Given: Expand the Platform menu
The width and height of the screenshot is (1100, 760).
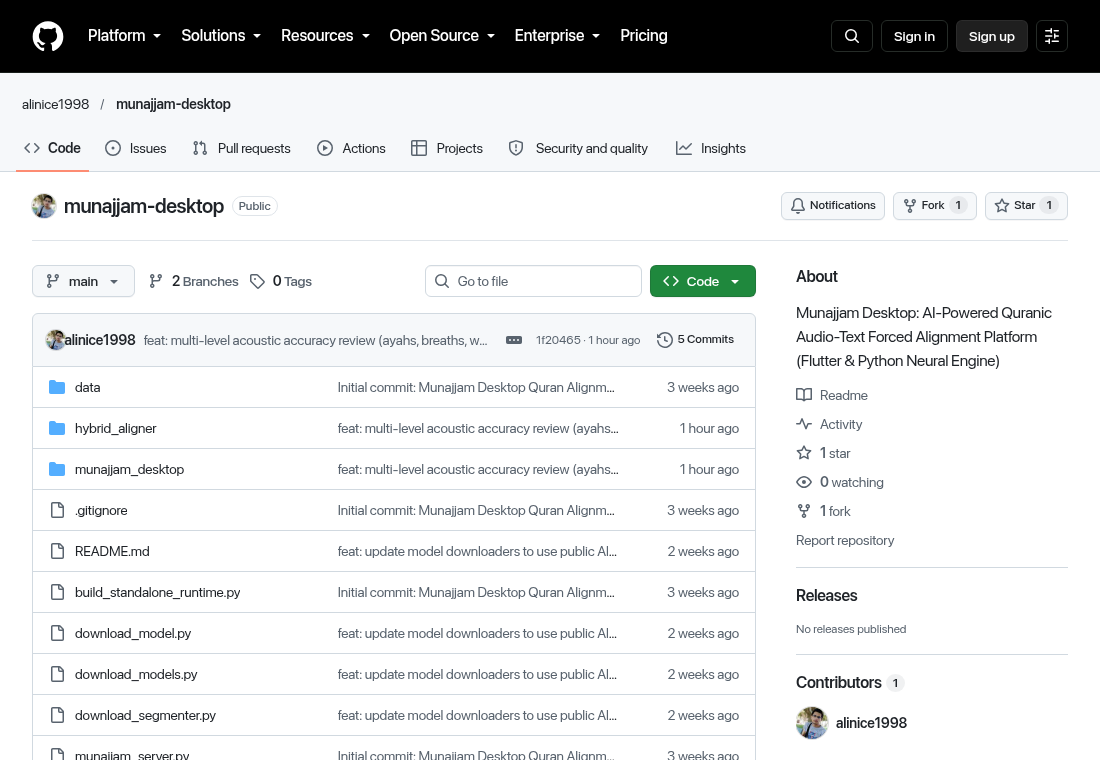Looking at the screenshot, I should pos(124,36).
